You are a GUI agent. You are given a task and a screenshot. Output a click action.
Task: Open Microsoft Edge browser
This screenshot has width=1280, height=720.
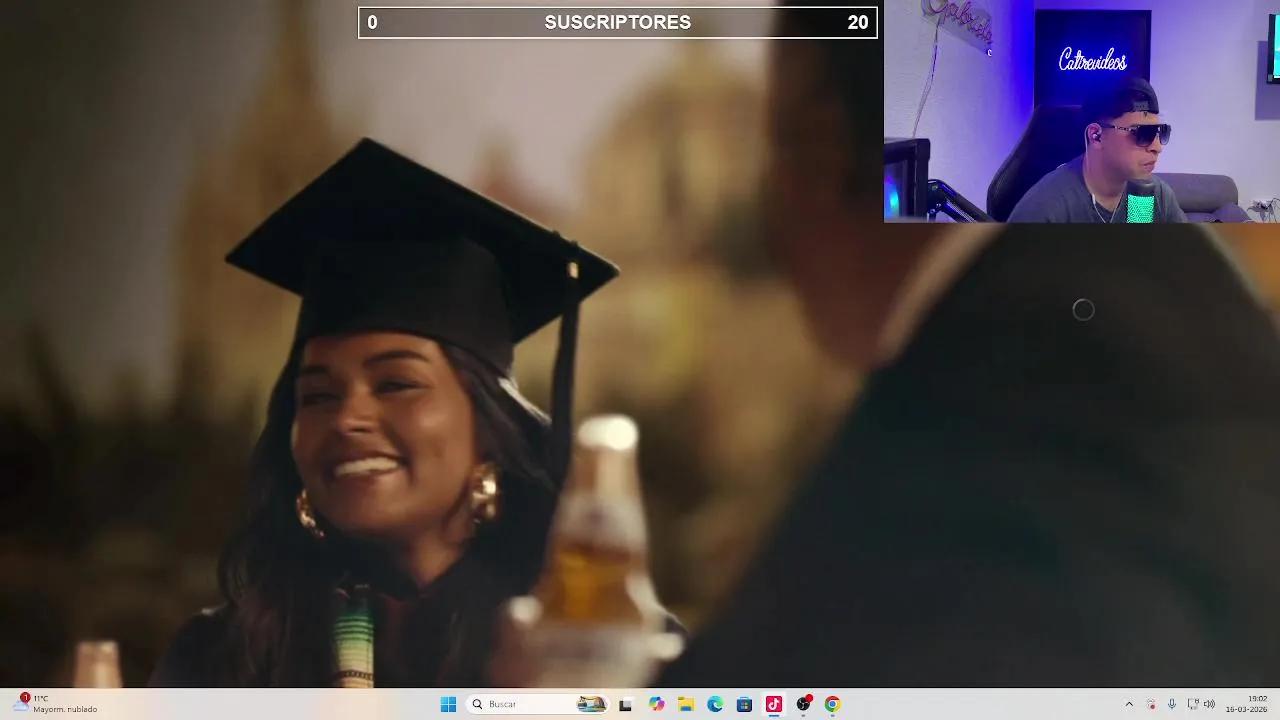715,704
